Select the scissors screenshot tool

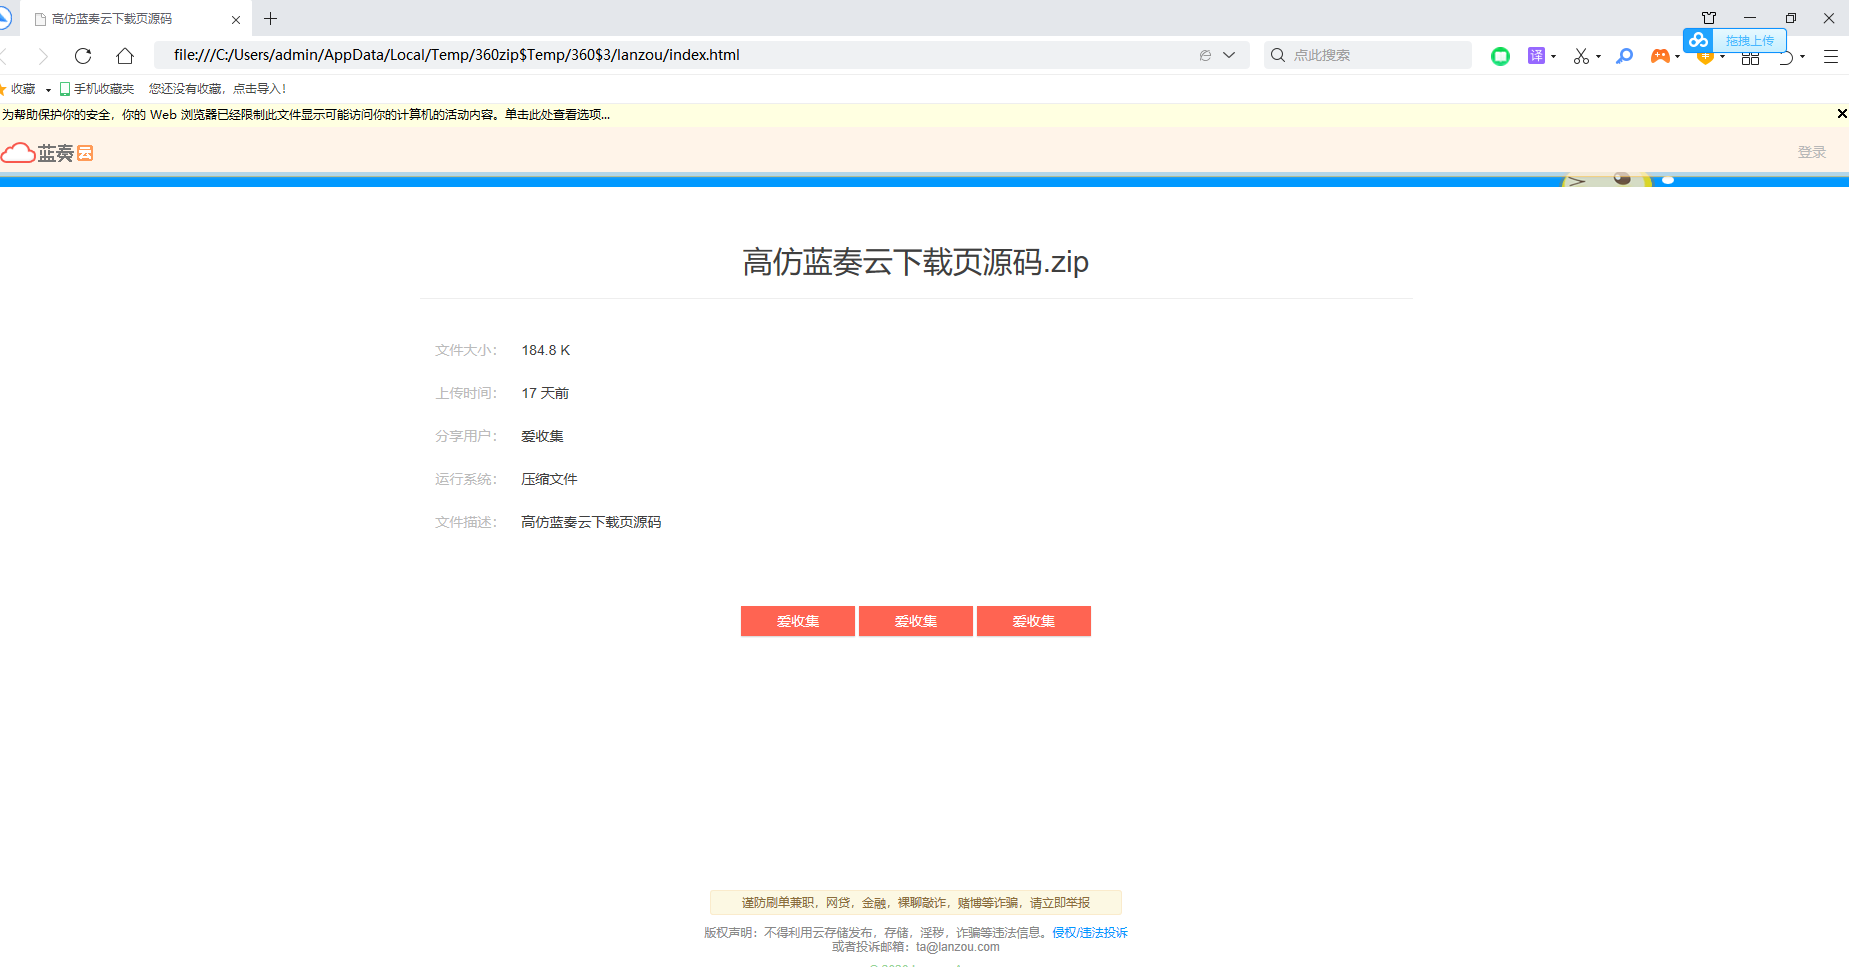(x=1581, y=56)
